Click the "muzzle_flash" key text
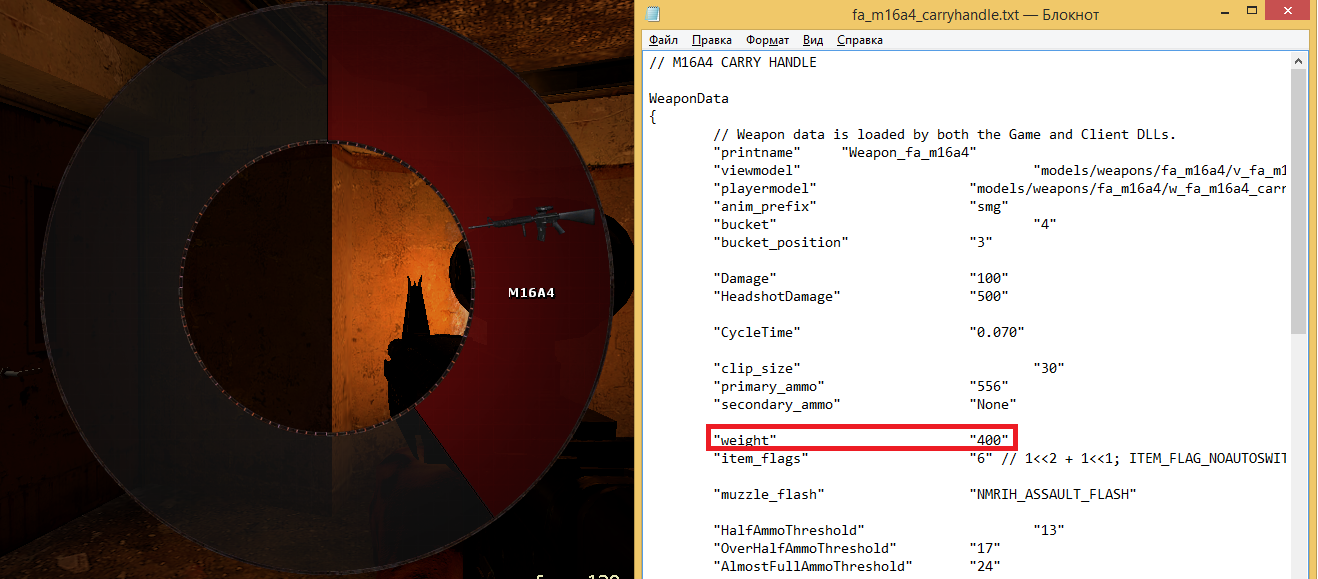The width and height of the screenshot is (1318, 579). point(769,494)
